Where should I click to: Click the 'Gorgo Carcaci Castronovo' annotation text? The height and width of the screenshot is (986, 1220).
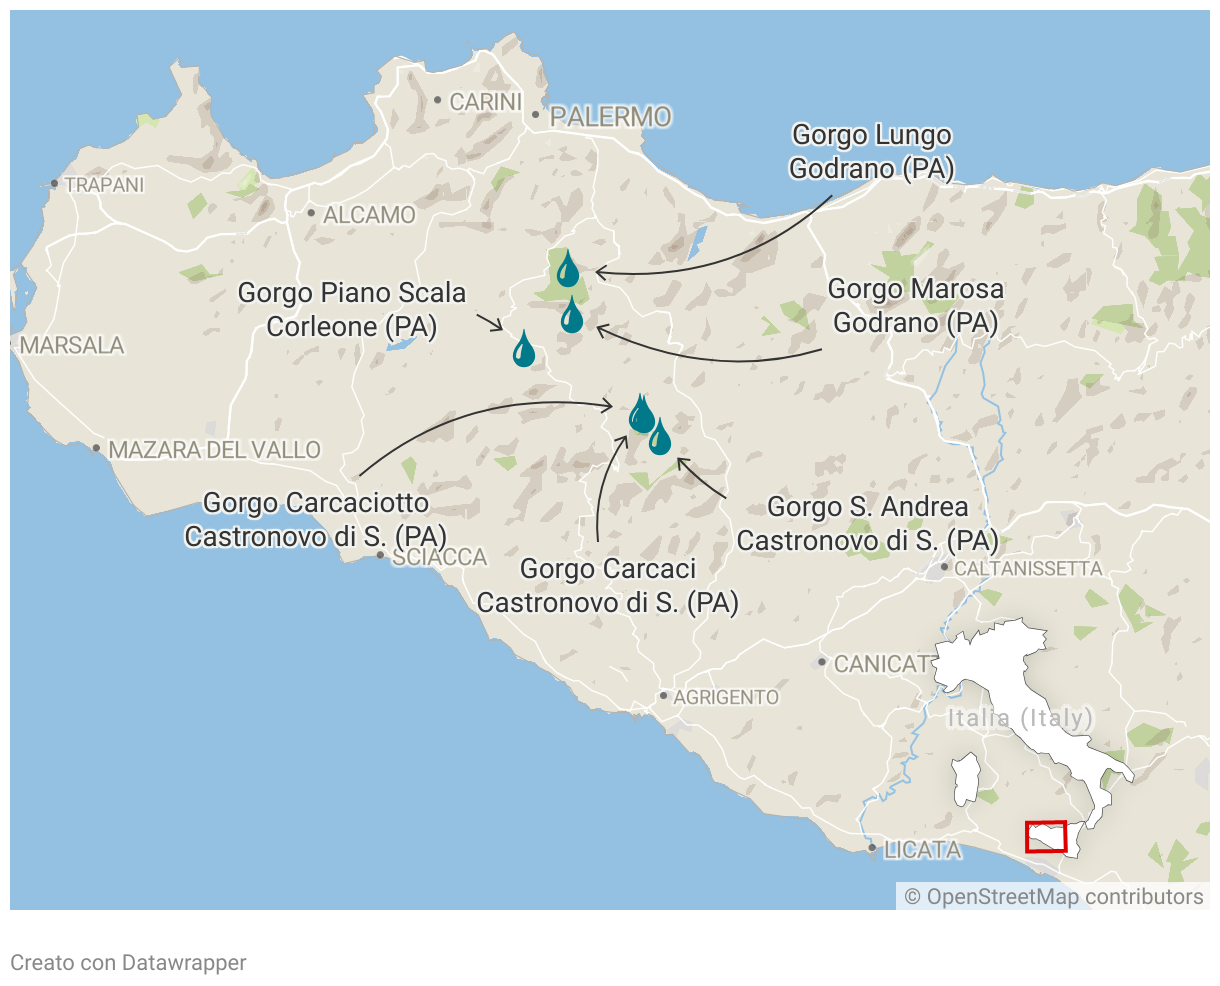607,586
